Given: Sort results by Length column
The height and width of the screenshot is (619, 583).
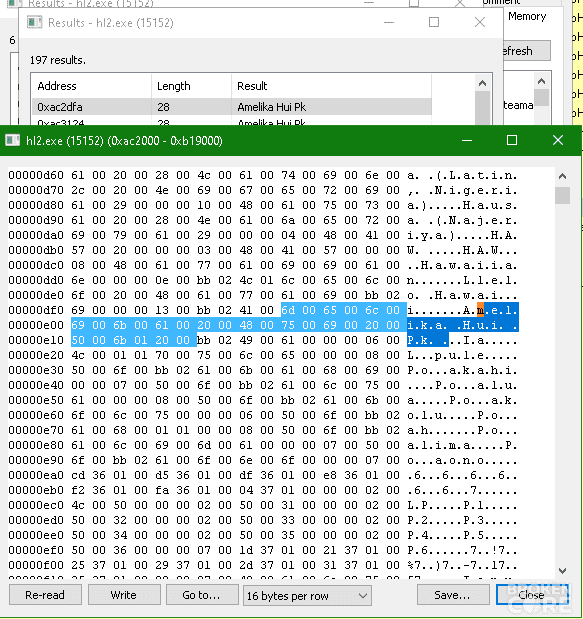Looking at the screenshot, I should [191, 86].
